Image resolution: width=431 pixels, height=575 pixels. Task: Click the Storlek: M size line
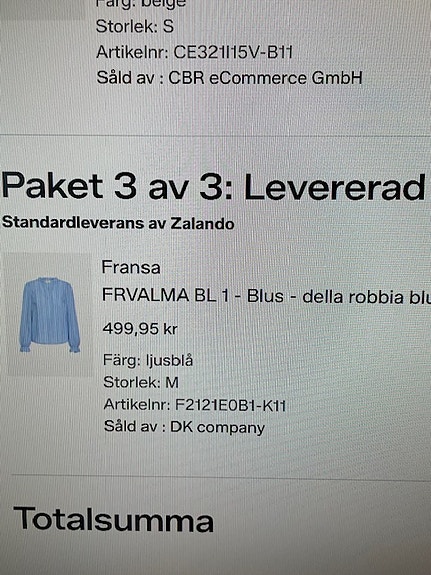coord(141,382)
